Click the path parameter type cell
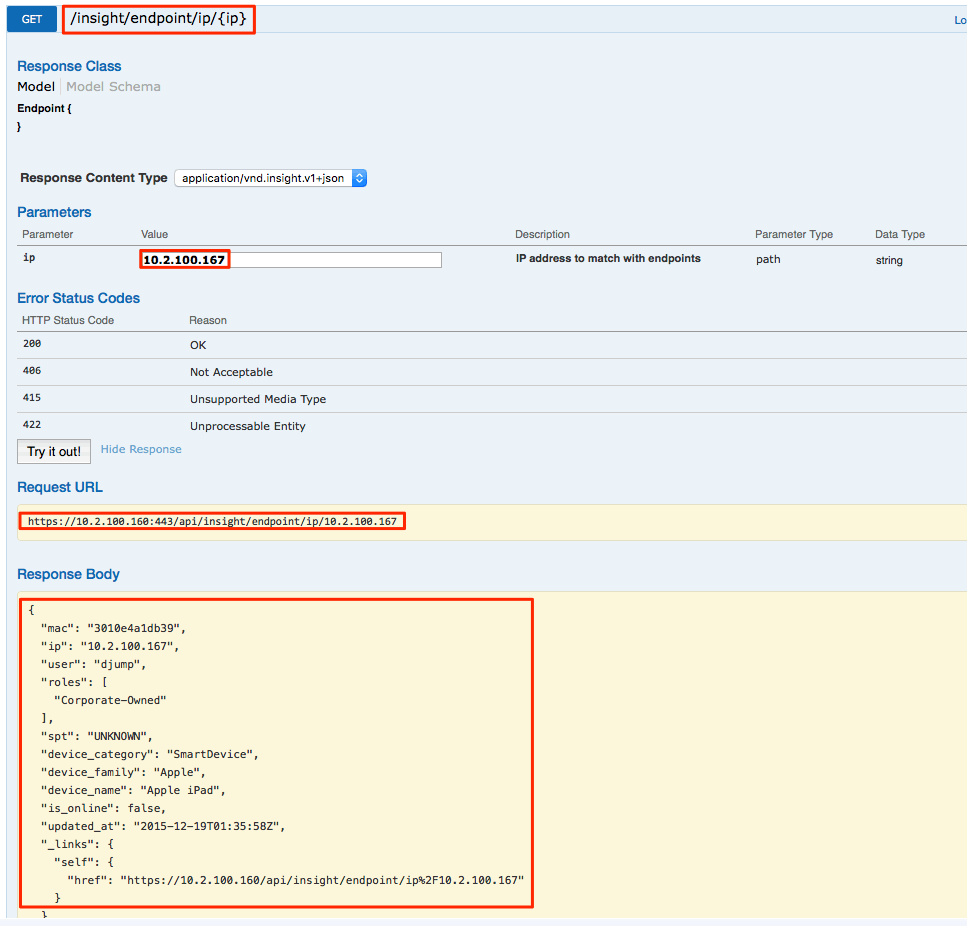Viewport: 967px width, 926px height. (768, 260)
